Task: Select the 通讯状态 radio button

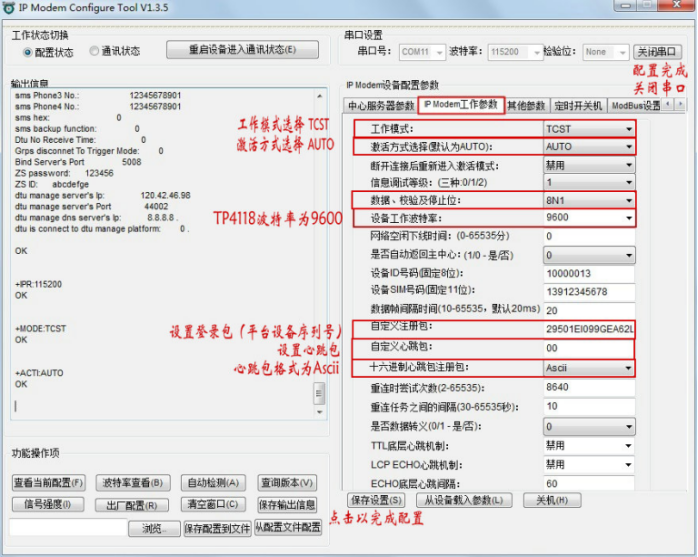Action: coord(95,51)
